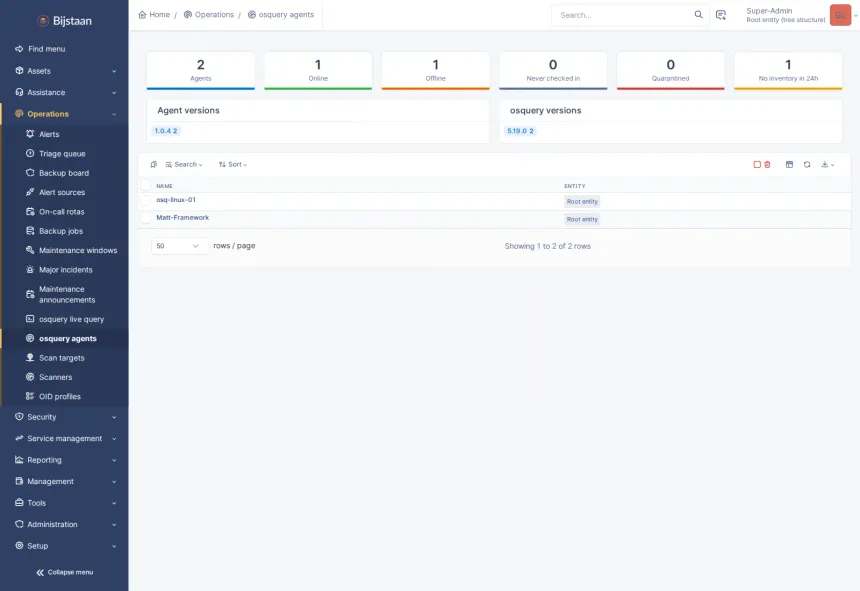The width and height of the screenshot is (860, 591).
Task: Expand the Security menu
Action: tap(64, 417)
